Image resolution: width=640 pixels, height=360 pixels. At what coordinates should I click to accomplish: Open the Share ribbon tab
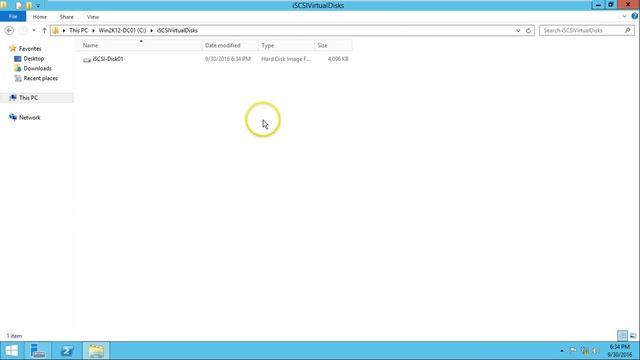click(x=67, y=17)
